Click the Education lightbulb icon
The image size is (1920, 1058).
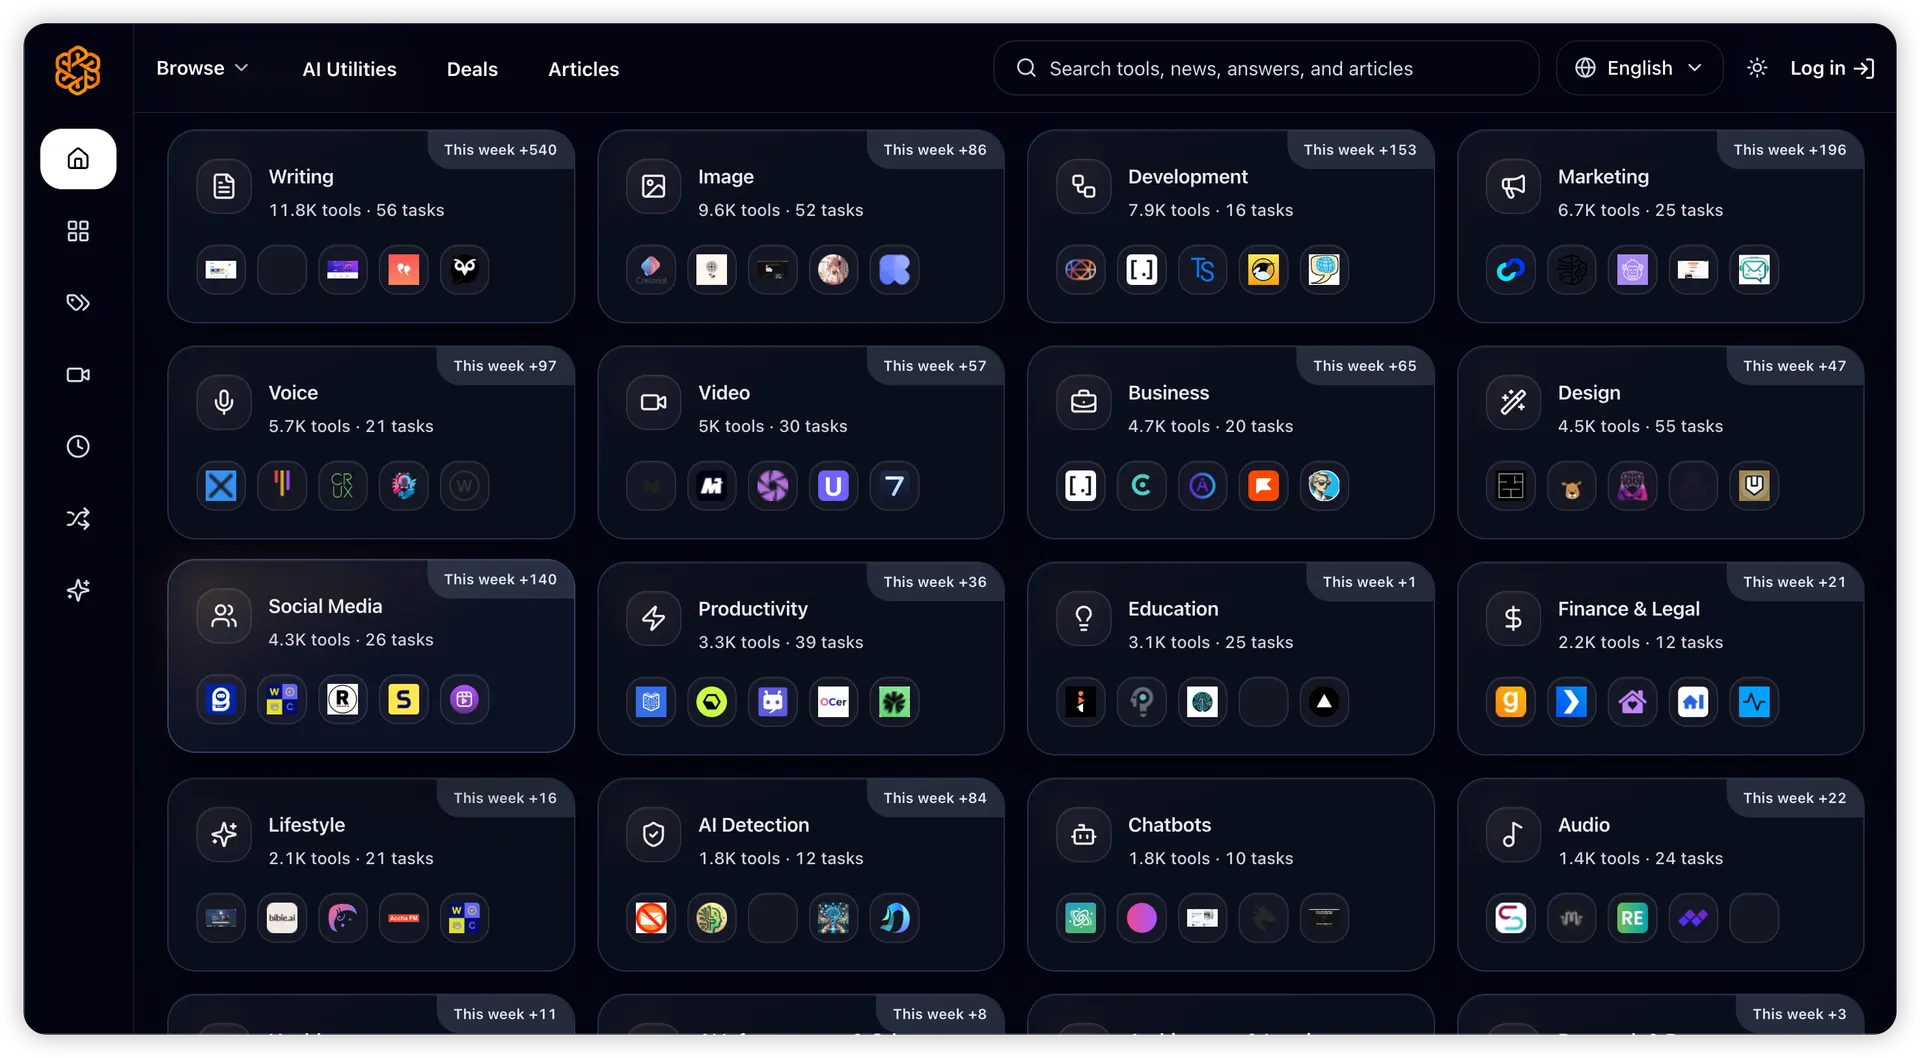pyautogui.click(x=1084, y=618)
